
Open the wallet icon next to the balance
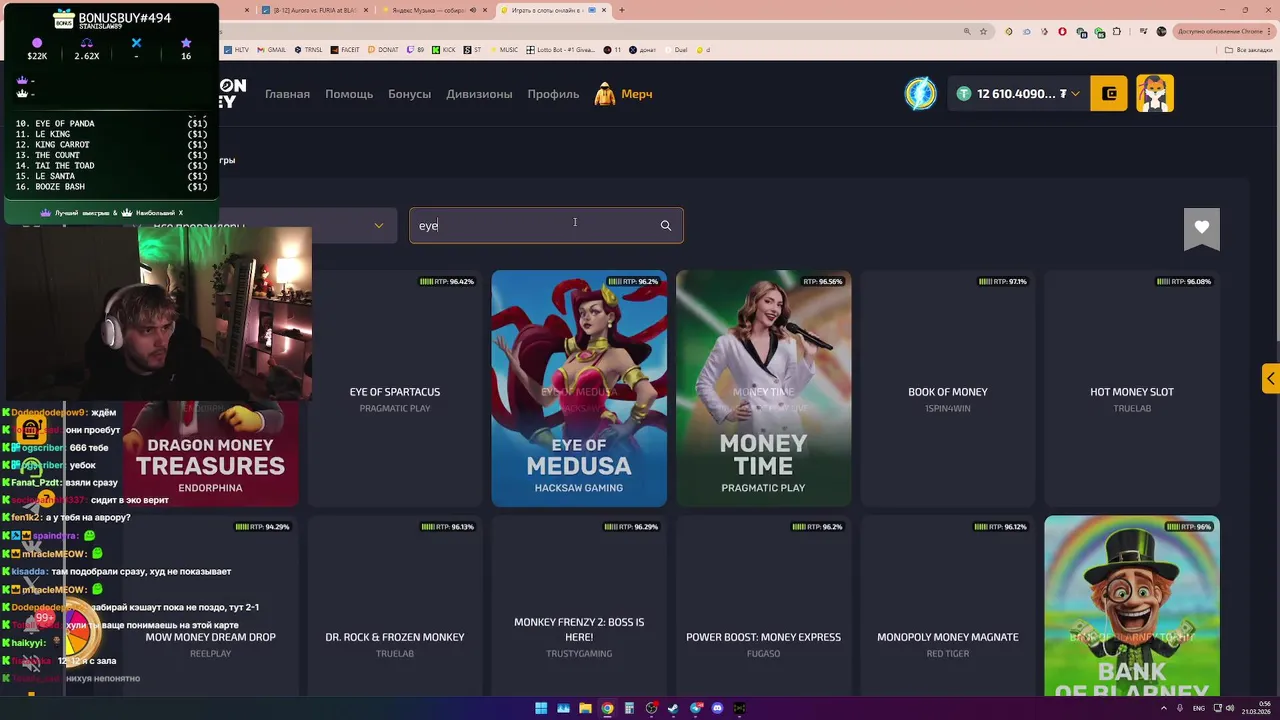coord(1109,94)
